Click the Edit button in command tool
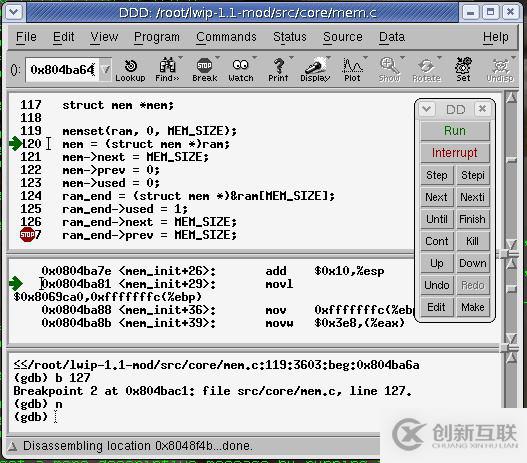The image size is (527, 463). [x=437, y=307]
